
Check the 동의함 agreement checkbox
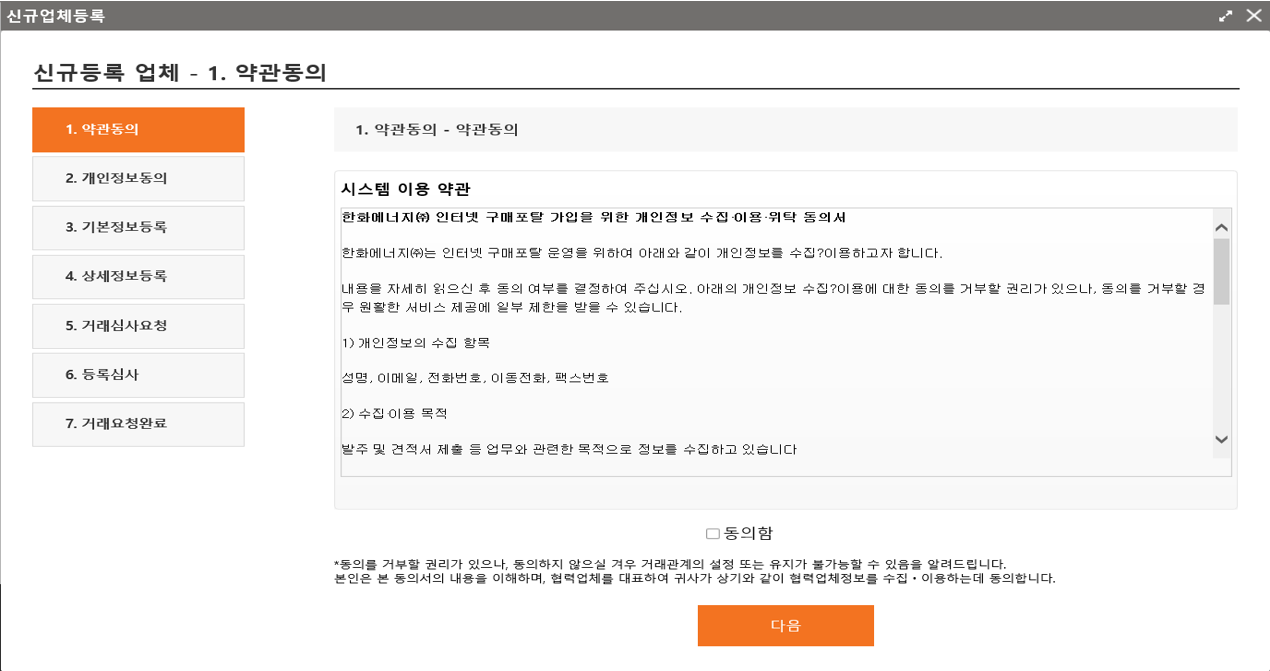pyautogui.click(x=713, y=534)
